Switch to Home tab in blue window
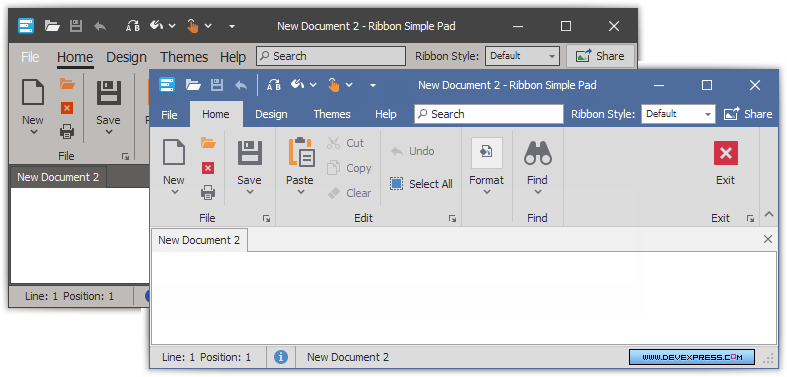 point(216,114)
